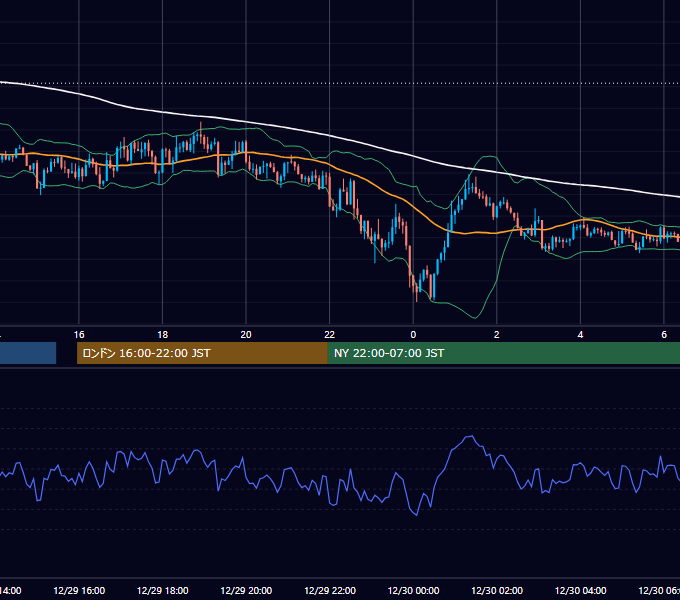Click the "2" hour label on the chart axis
This screenshot has width=680, height=600.
coord(497,334)
